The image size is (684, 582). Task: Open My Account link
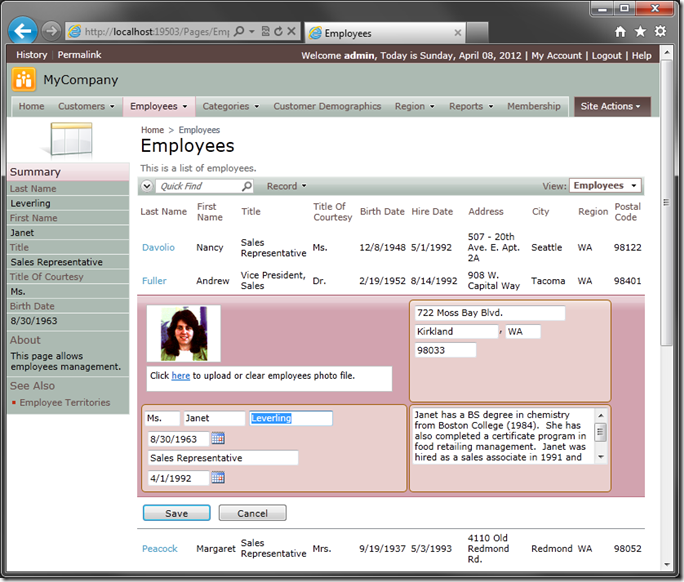557,56
